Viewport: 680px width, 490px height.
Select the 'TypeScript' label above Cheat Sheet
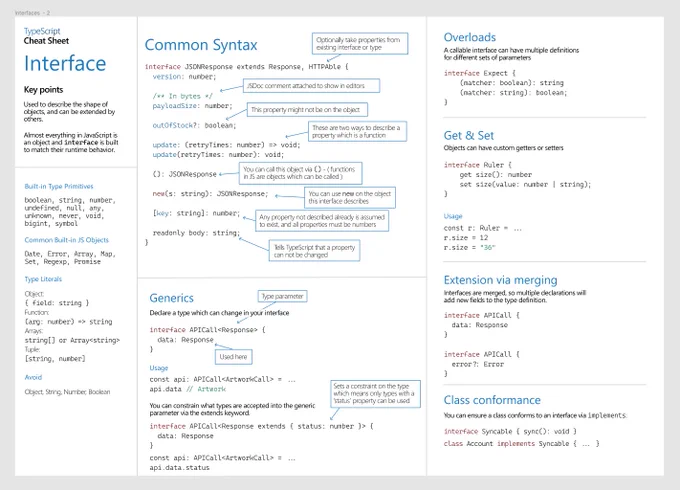(42, 31)
